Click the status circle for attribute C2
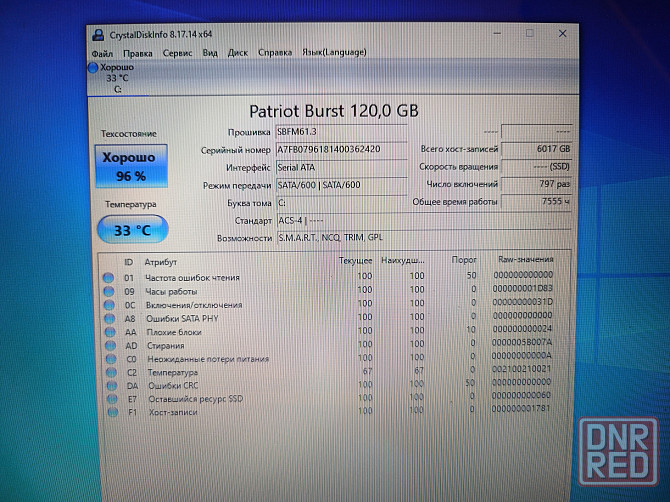 [x=112, y=373]
